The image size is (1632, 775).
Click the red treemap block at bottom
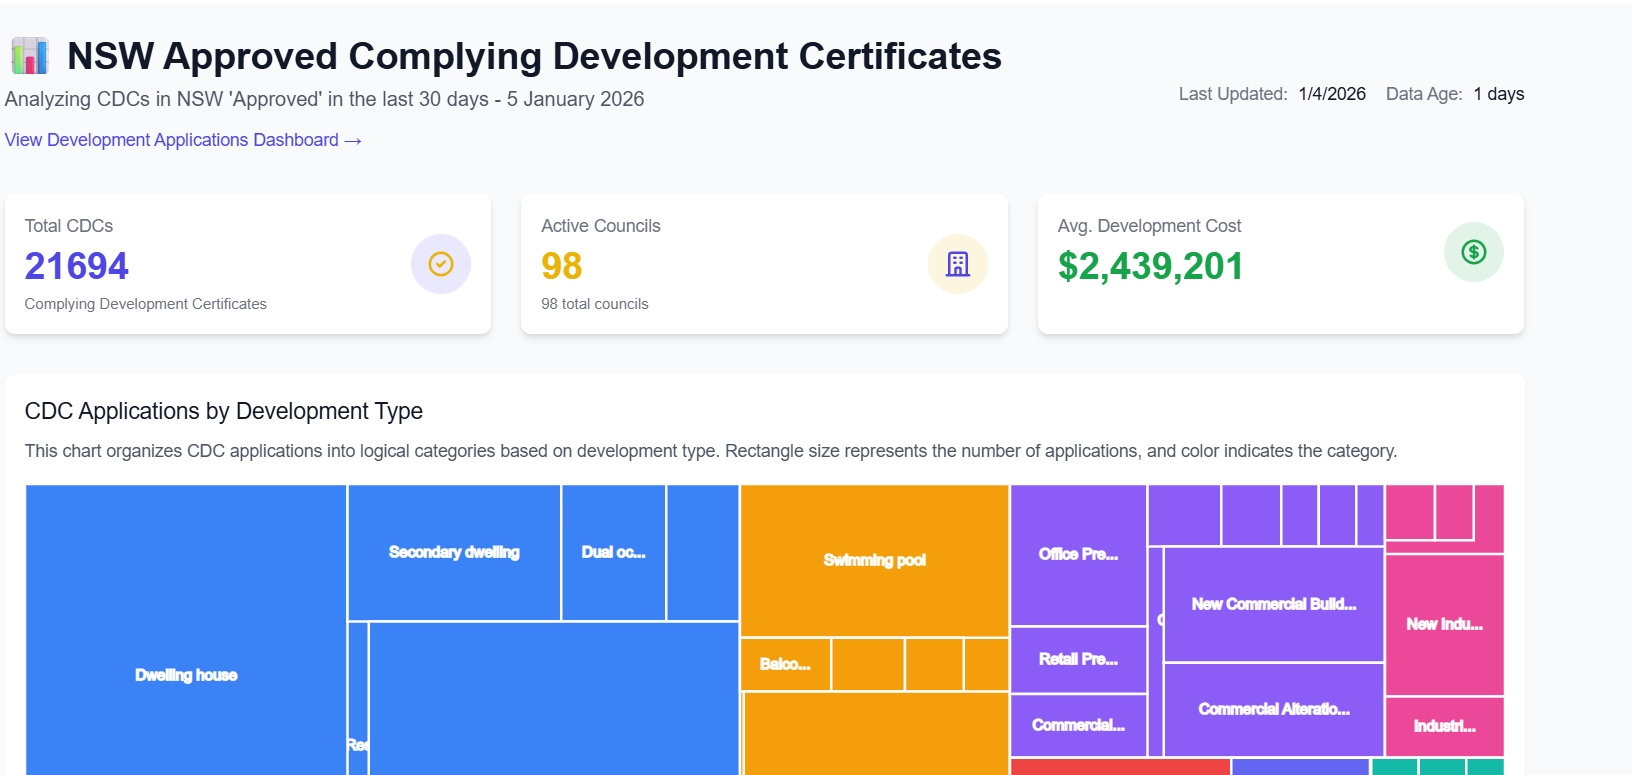pos(1120,767)
